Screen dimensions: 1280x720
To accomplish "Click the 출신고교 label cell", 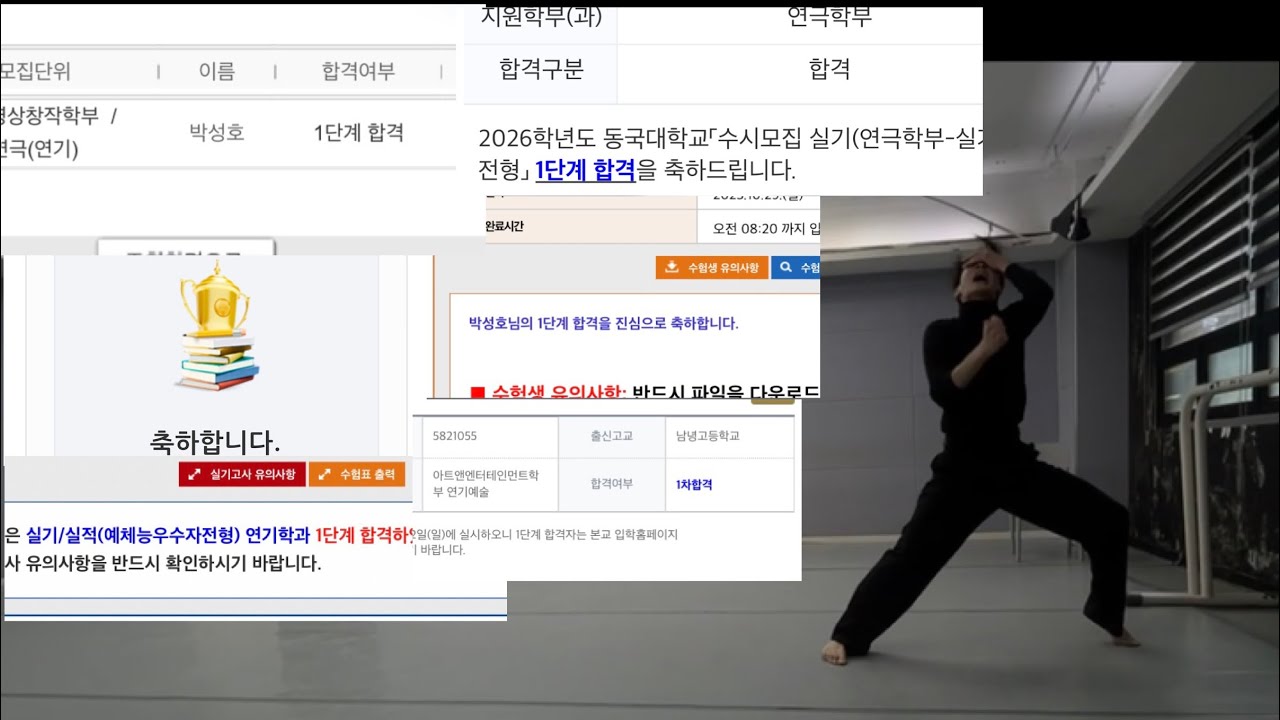I will pos(611,436).
